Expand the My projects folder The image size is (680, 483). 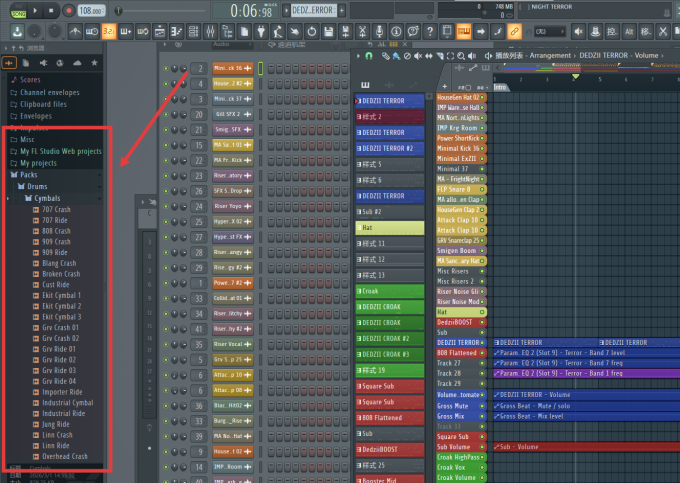(38, 163)
